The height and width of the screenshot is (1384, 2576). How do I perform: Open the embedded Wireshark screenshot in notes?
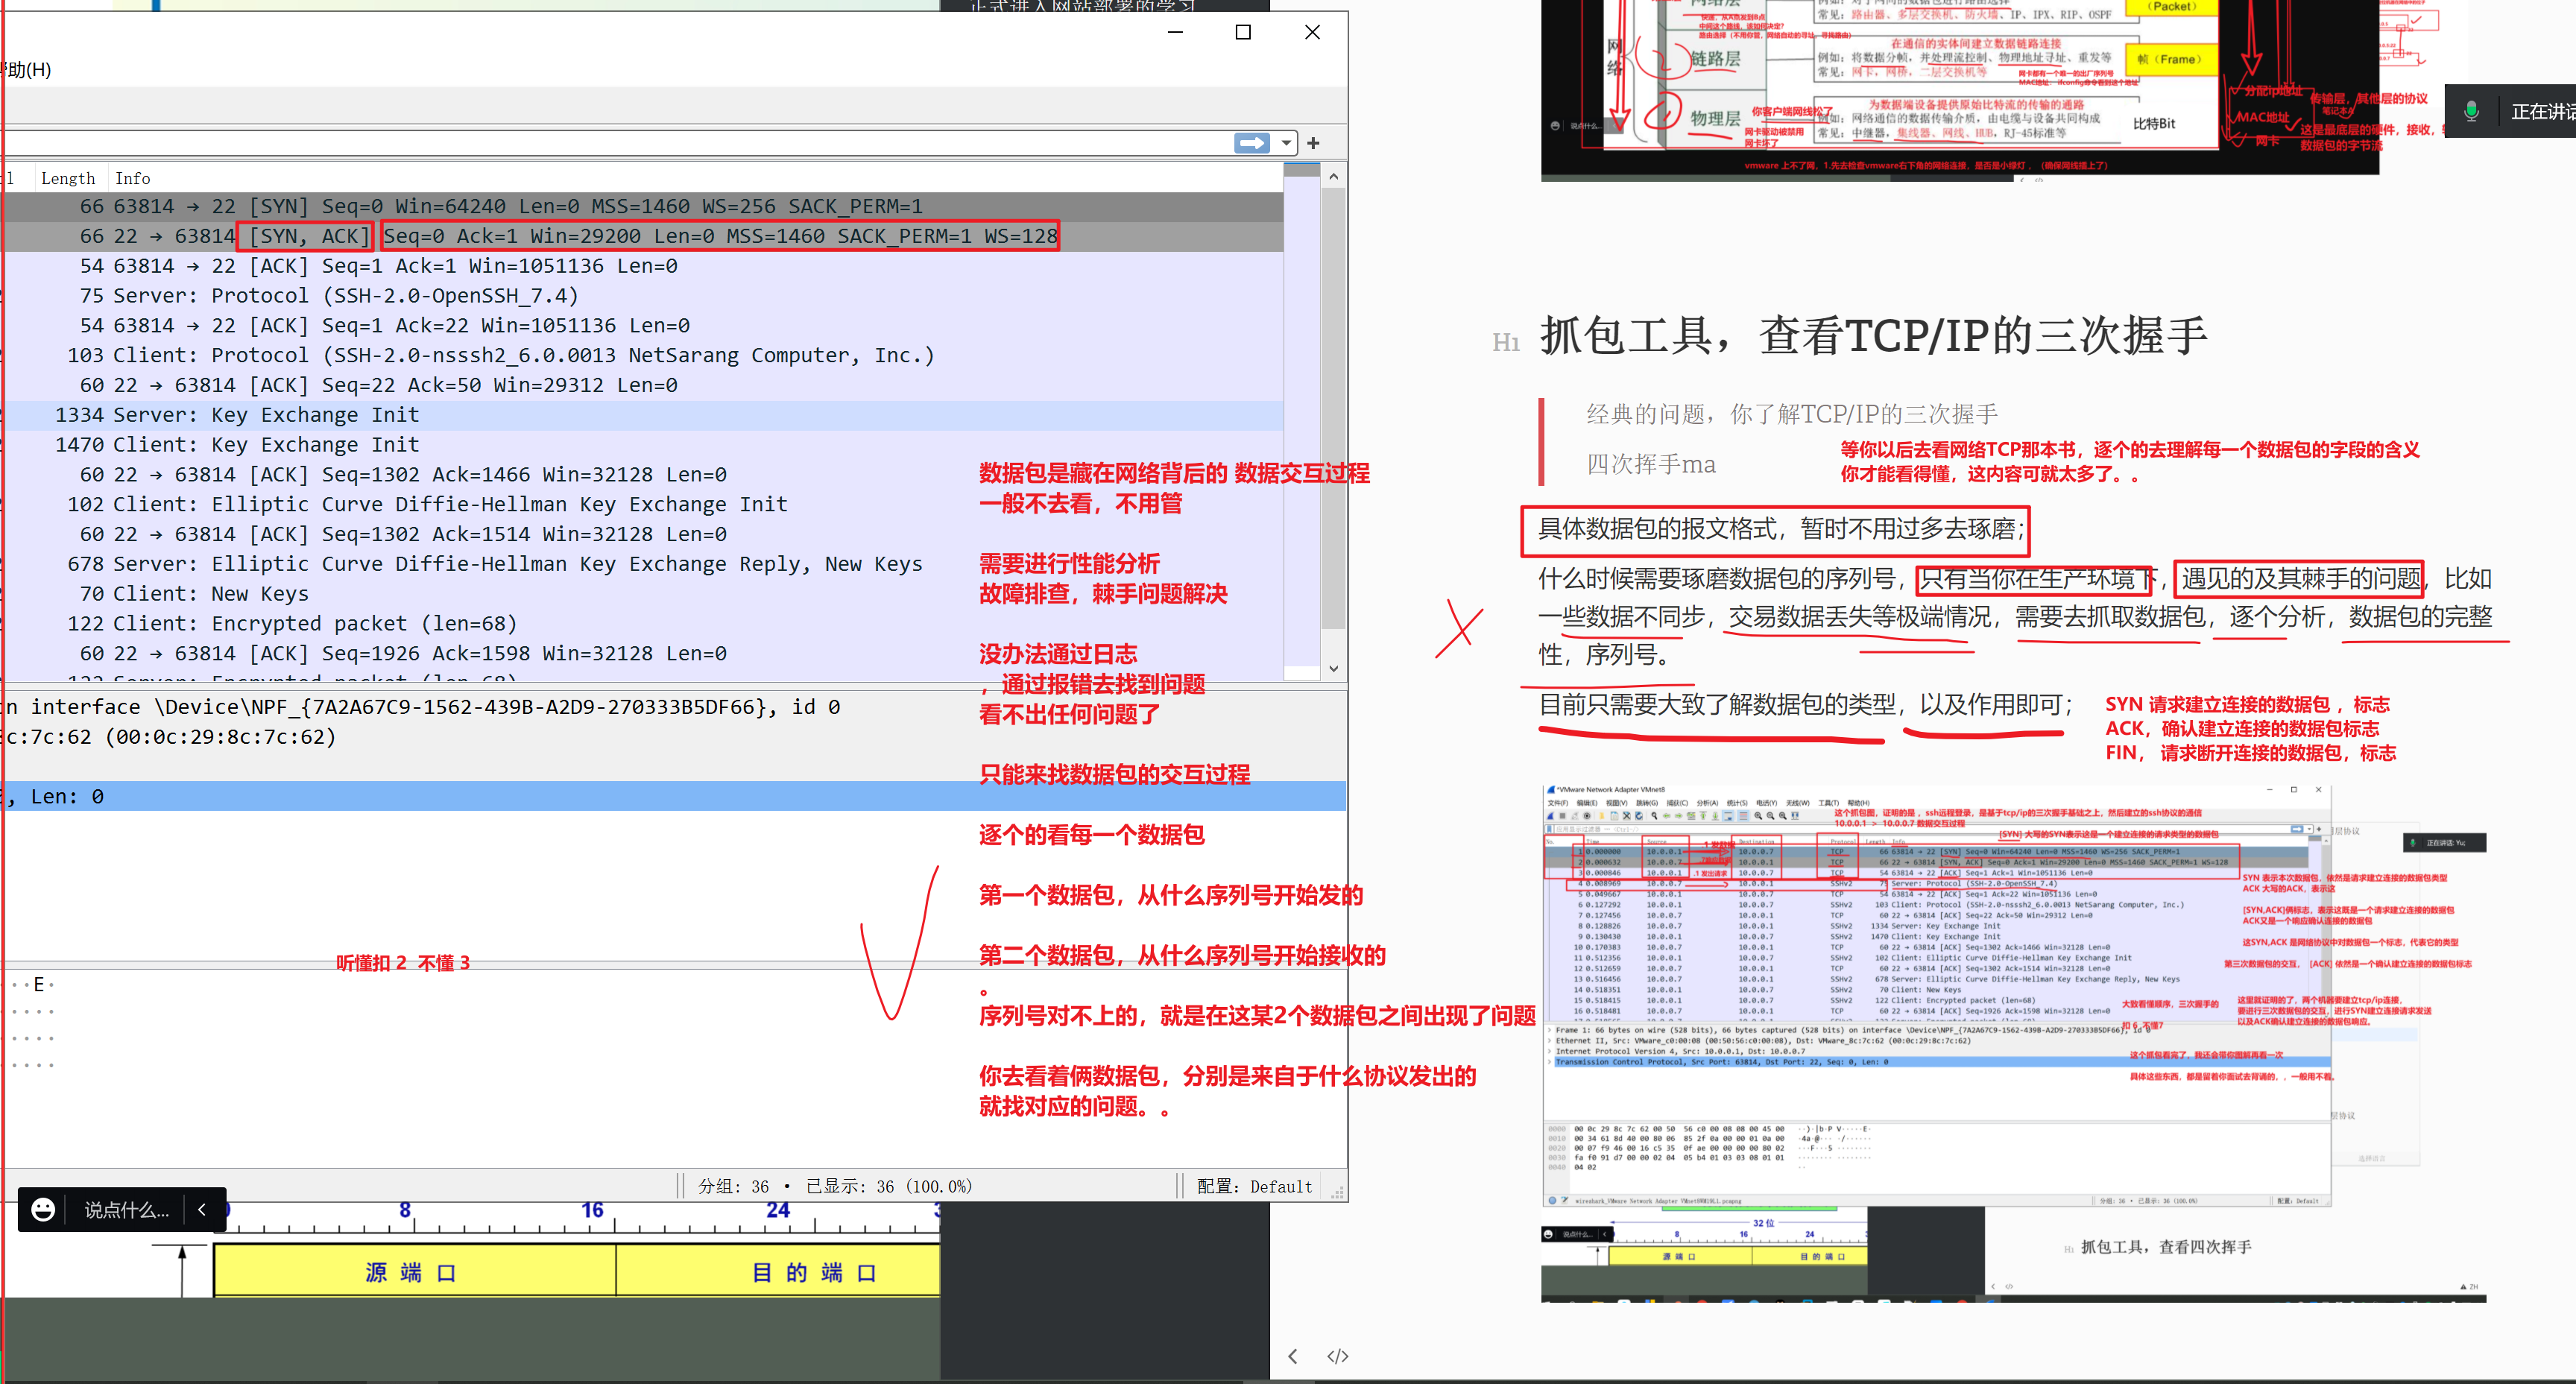(2014, 1043)
